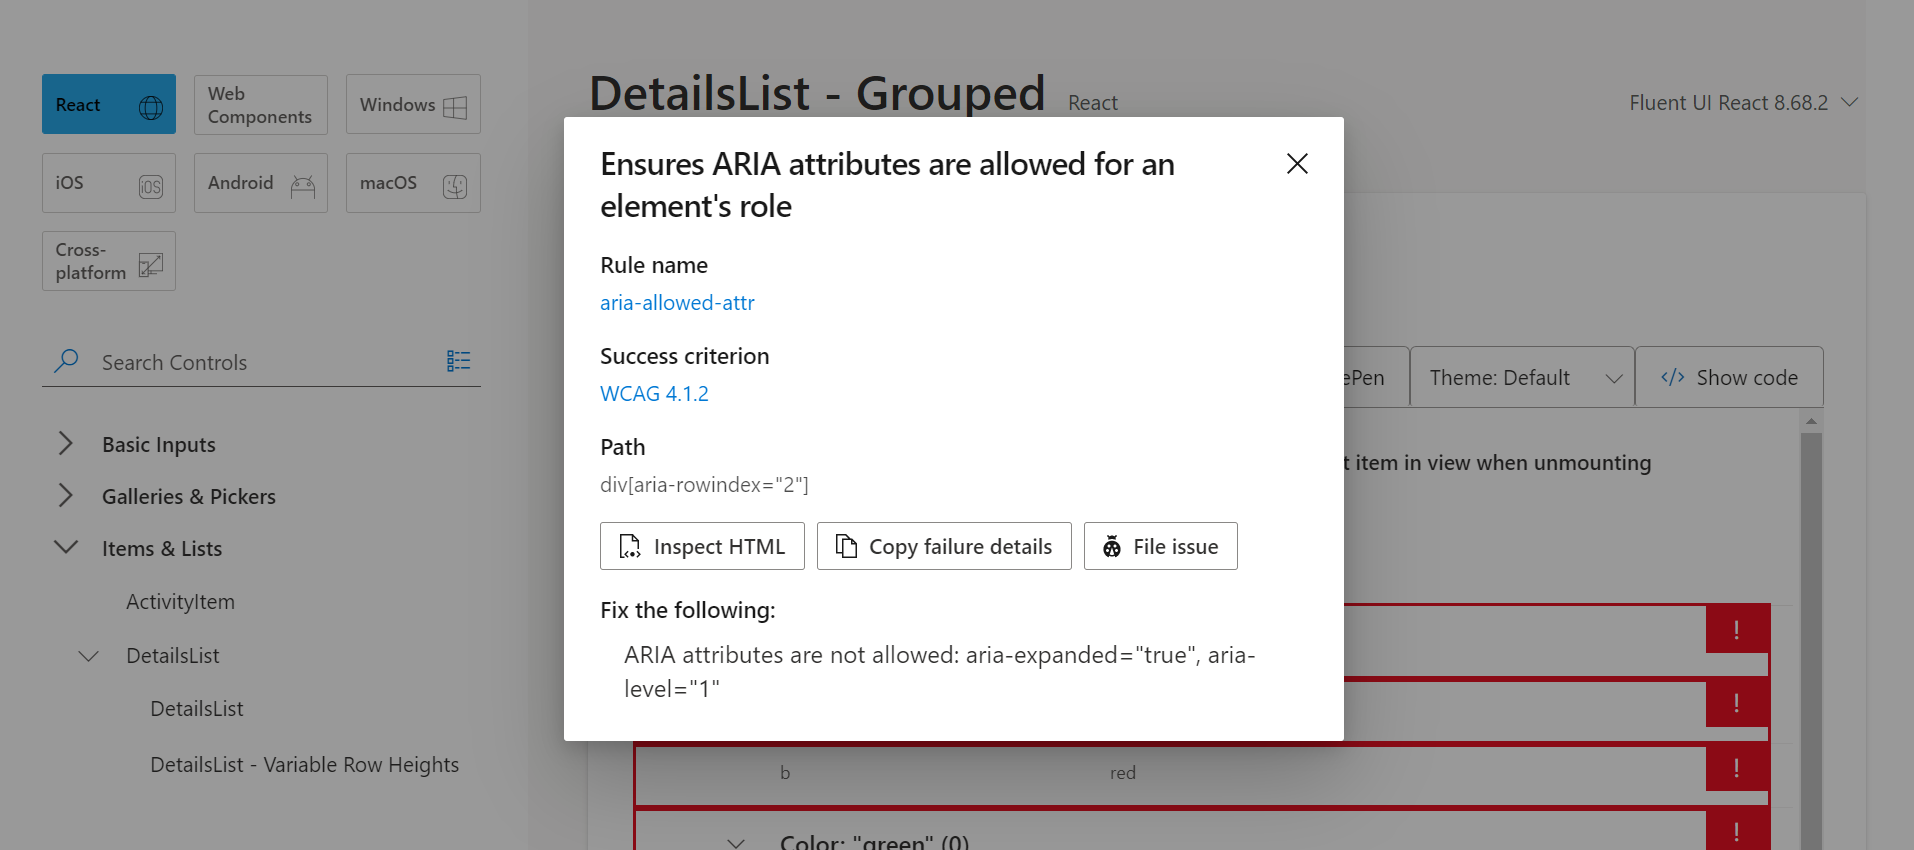Click the File issue button
This screenshot has height=850, width=1914.
(x=1160, y=546)
